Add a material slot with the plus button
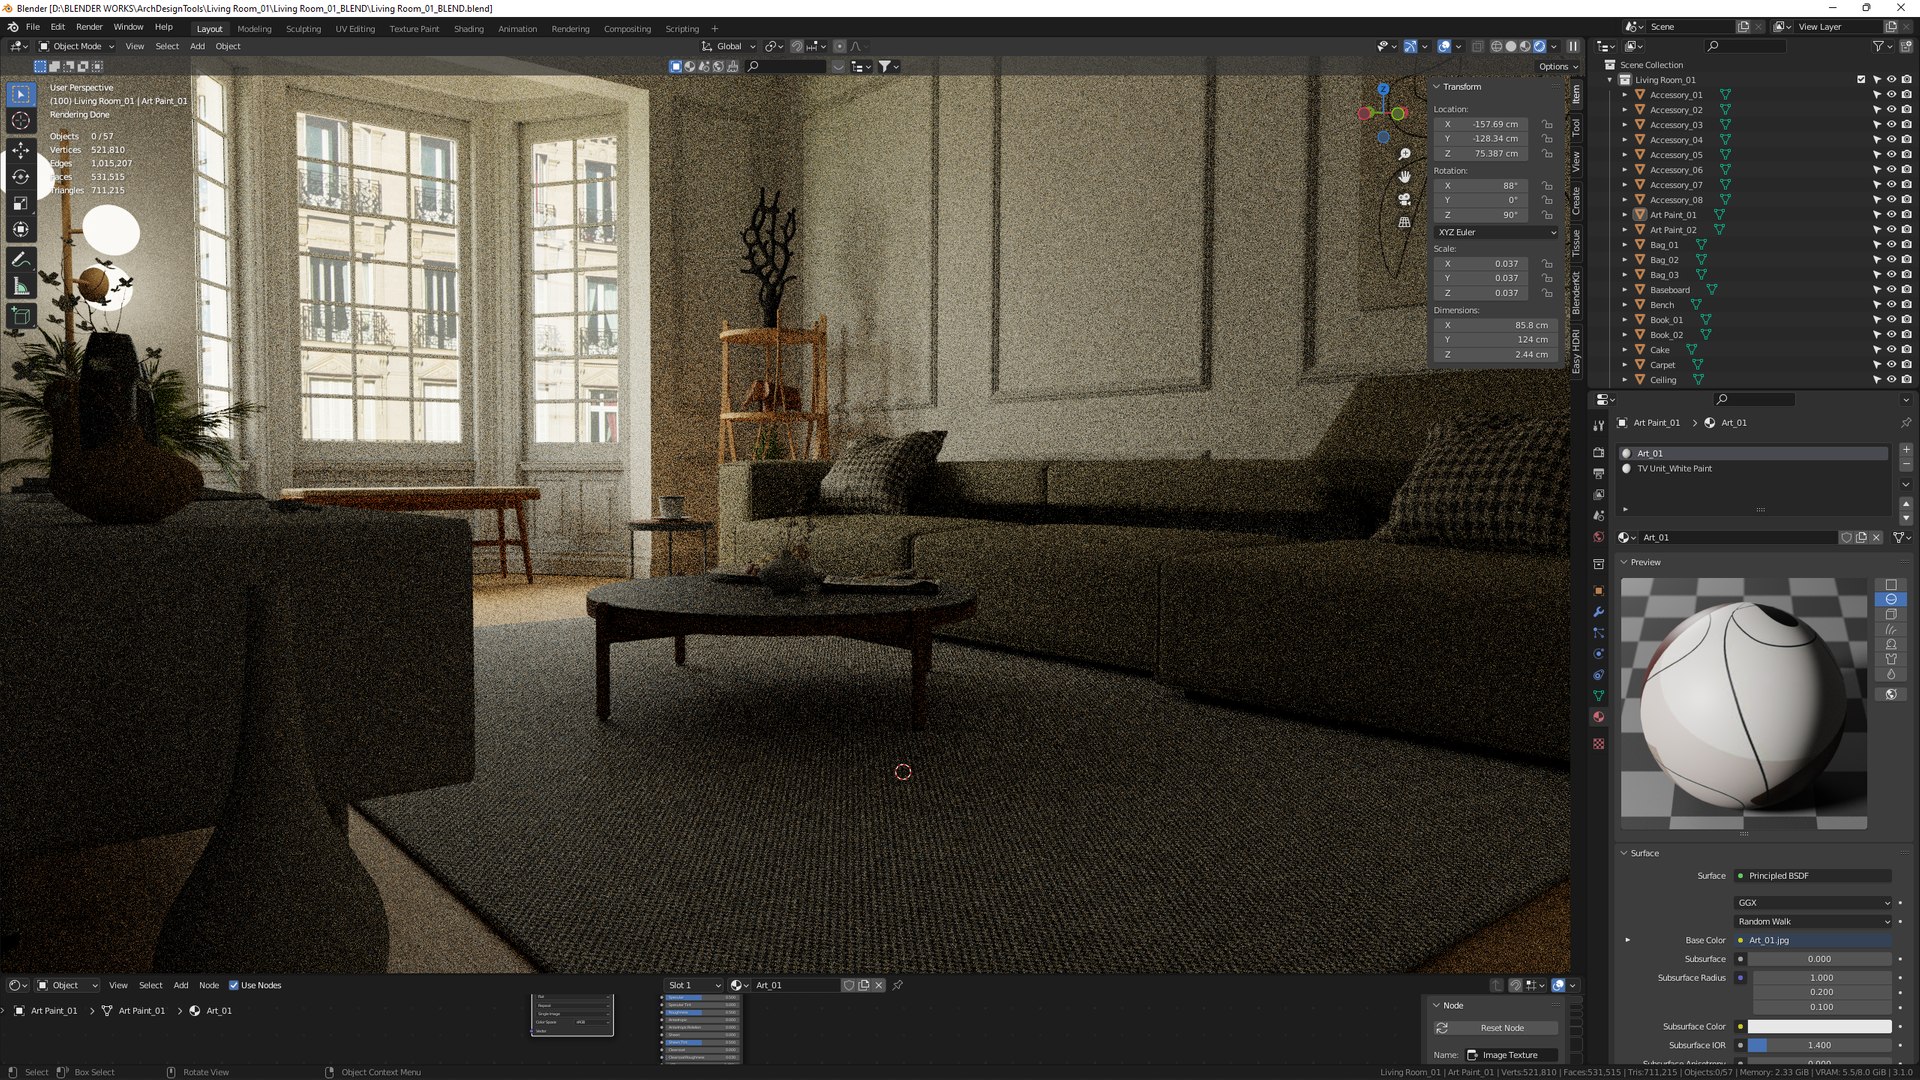Viewport: 1920px width, 1080px height. [x=1906, y=450]
